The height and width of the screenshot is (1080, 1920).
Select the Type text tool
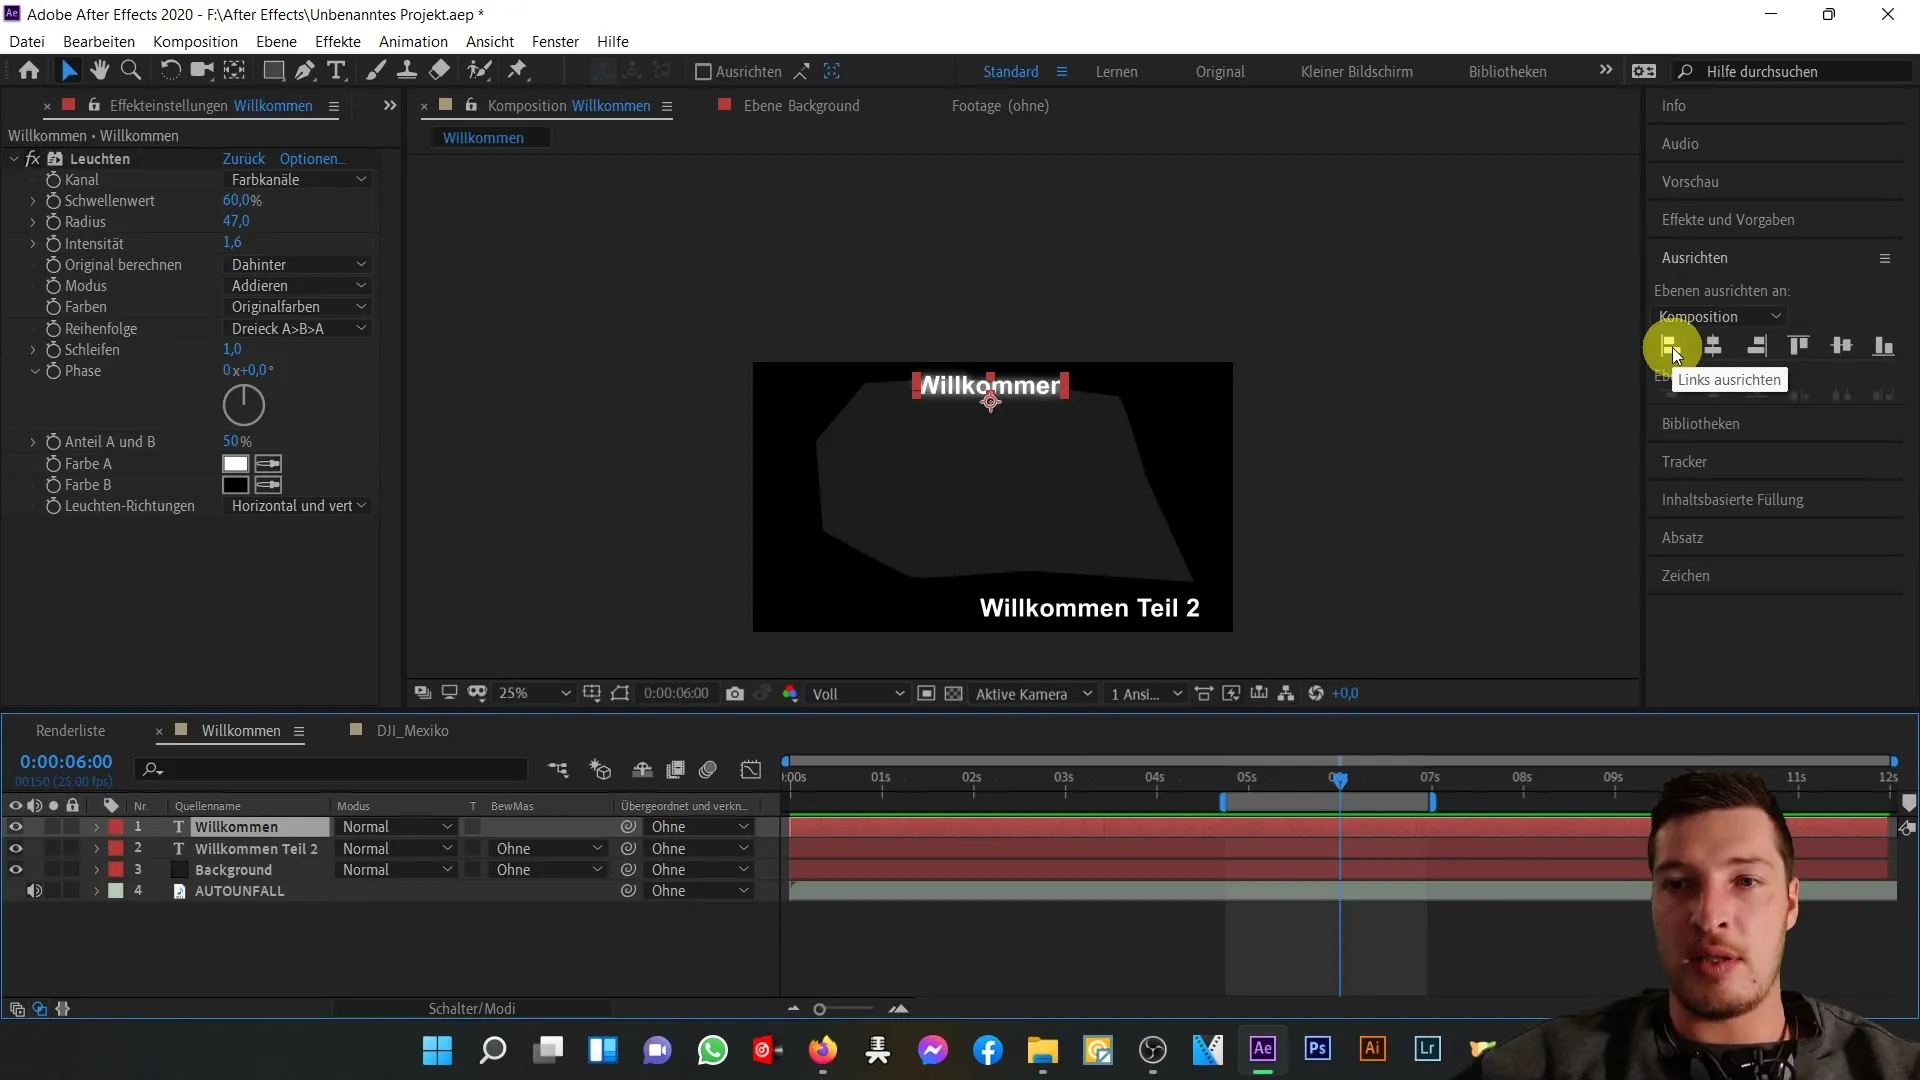pos(336,71)
